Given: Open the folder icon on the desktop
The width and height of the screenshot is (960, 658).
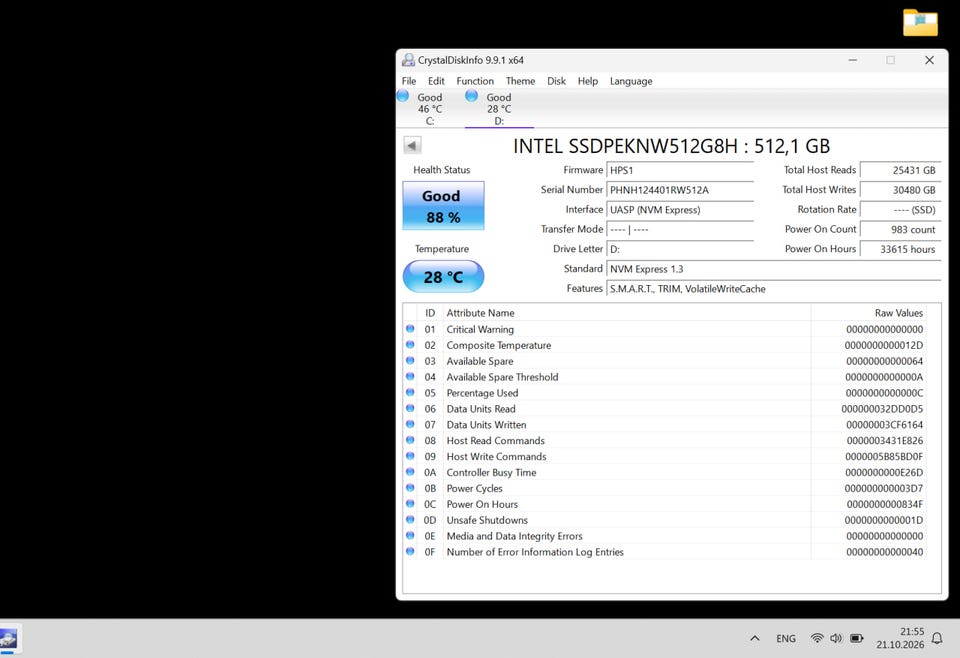Looking at the screenshot, I should [920, 23].
